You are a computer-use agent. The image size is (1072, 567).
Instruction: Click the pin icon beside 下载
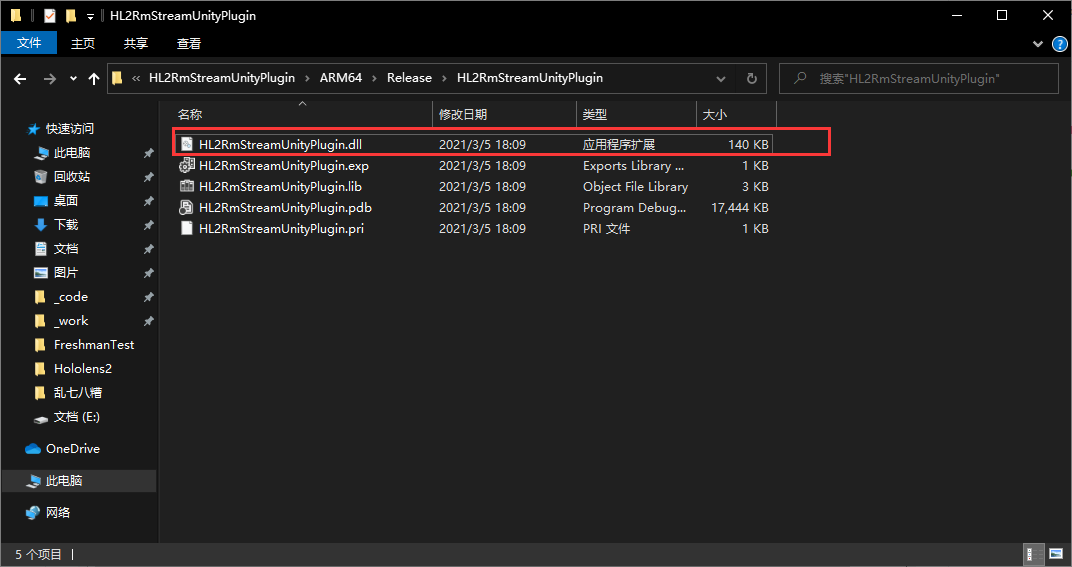(x=148, y=225)
